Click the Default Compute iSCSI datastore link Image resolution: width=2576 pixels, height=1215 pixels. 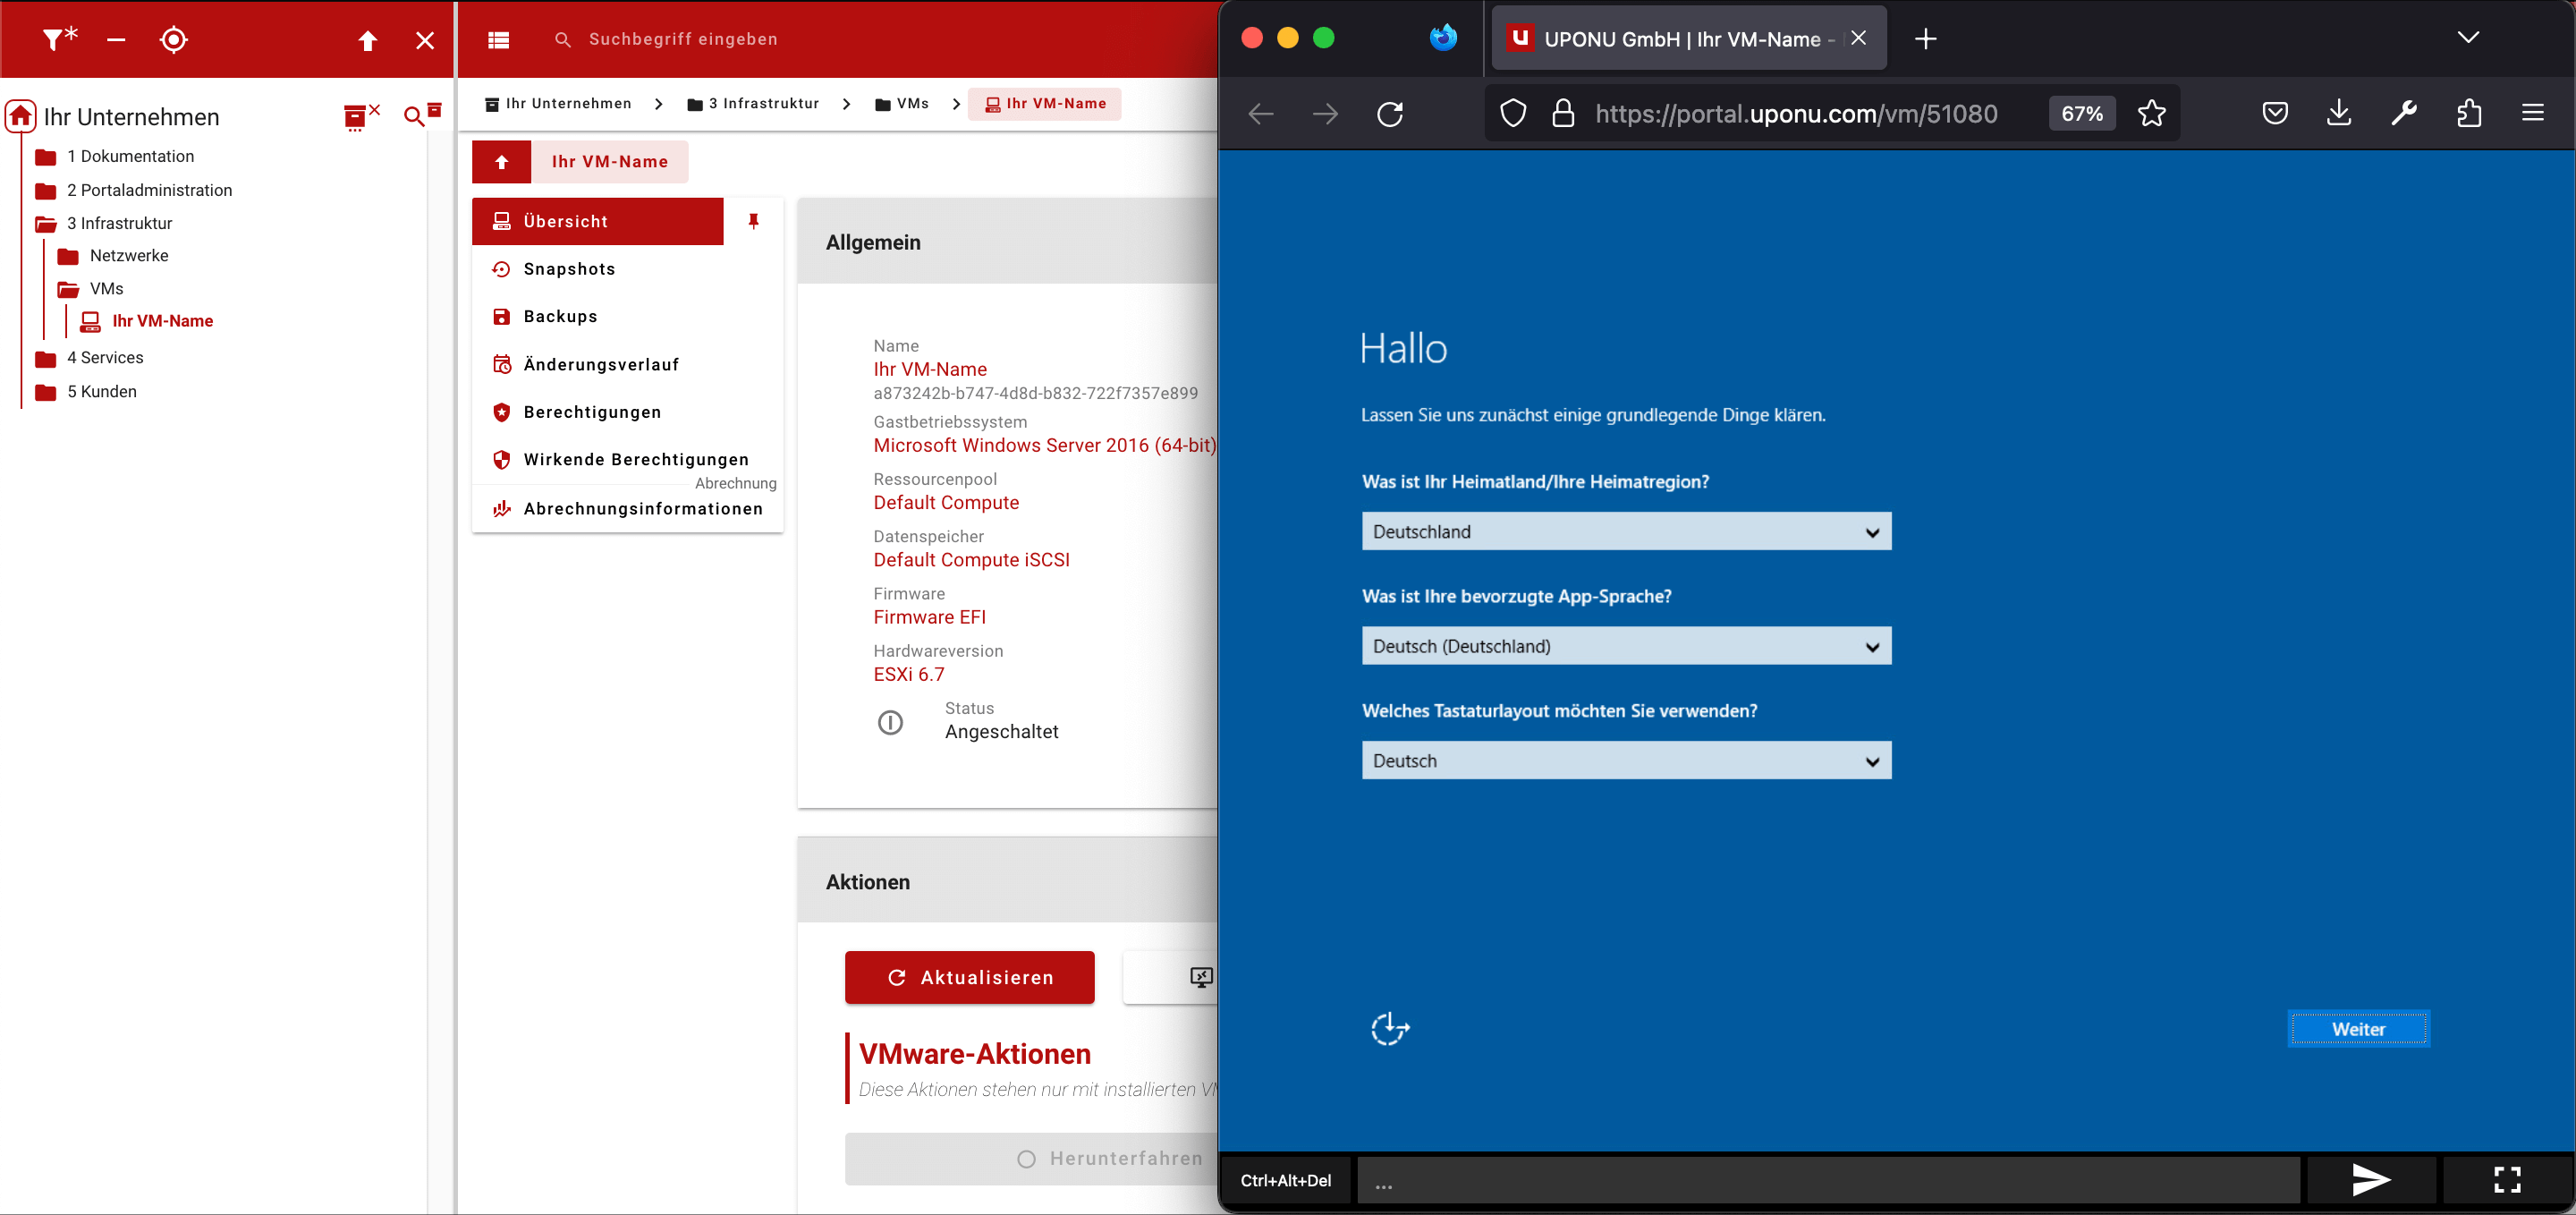(x=971, y=560)
